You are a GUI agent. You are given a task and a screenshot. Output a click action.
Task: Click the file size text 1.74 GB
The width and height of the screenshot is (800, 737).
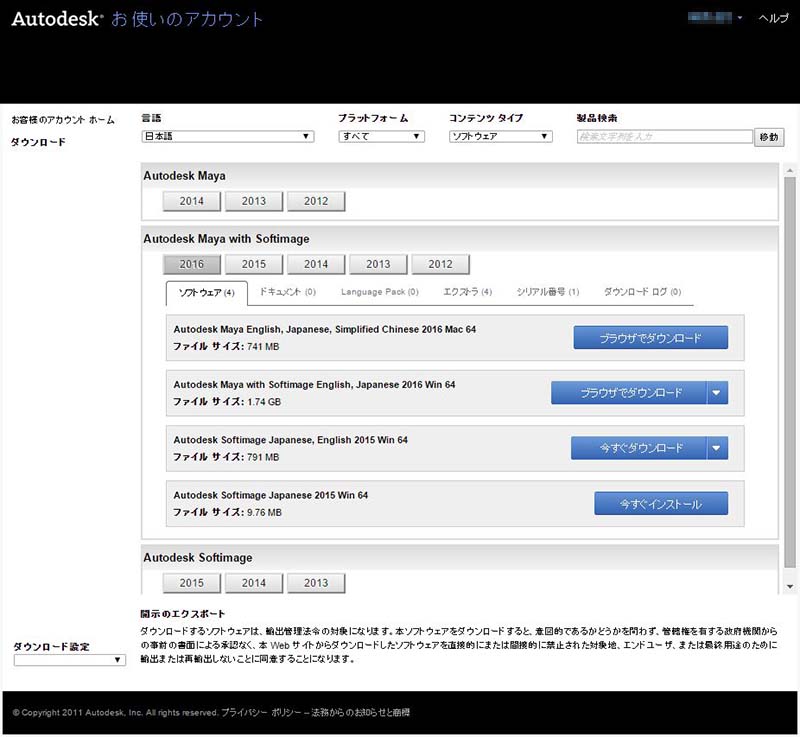click(264, 402)
